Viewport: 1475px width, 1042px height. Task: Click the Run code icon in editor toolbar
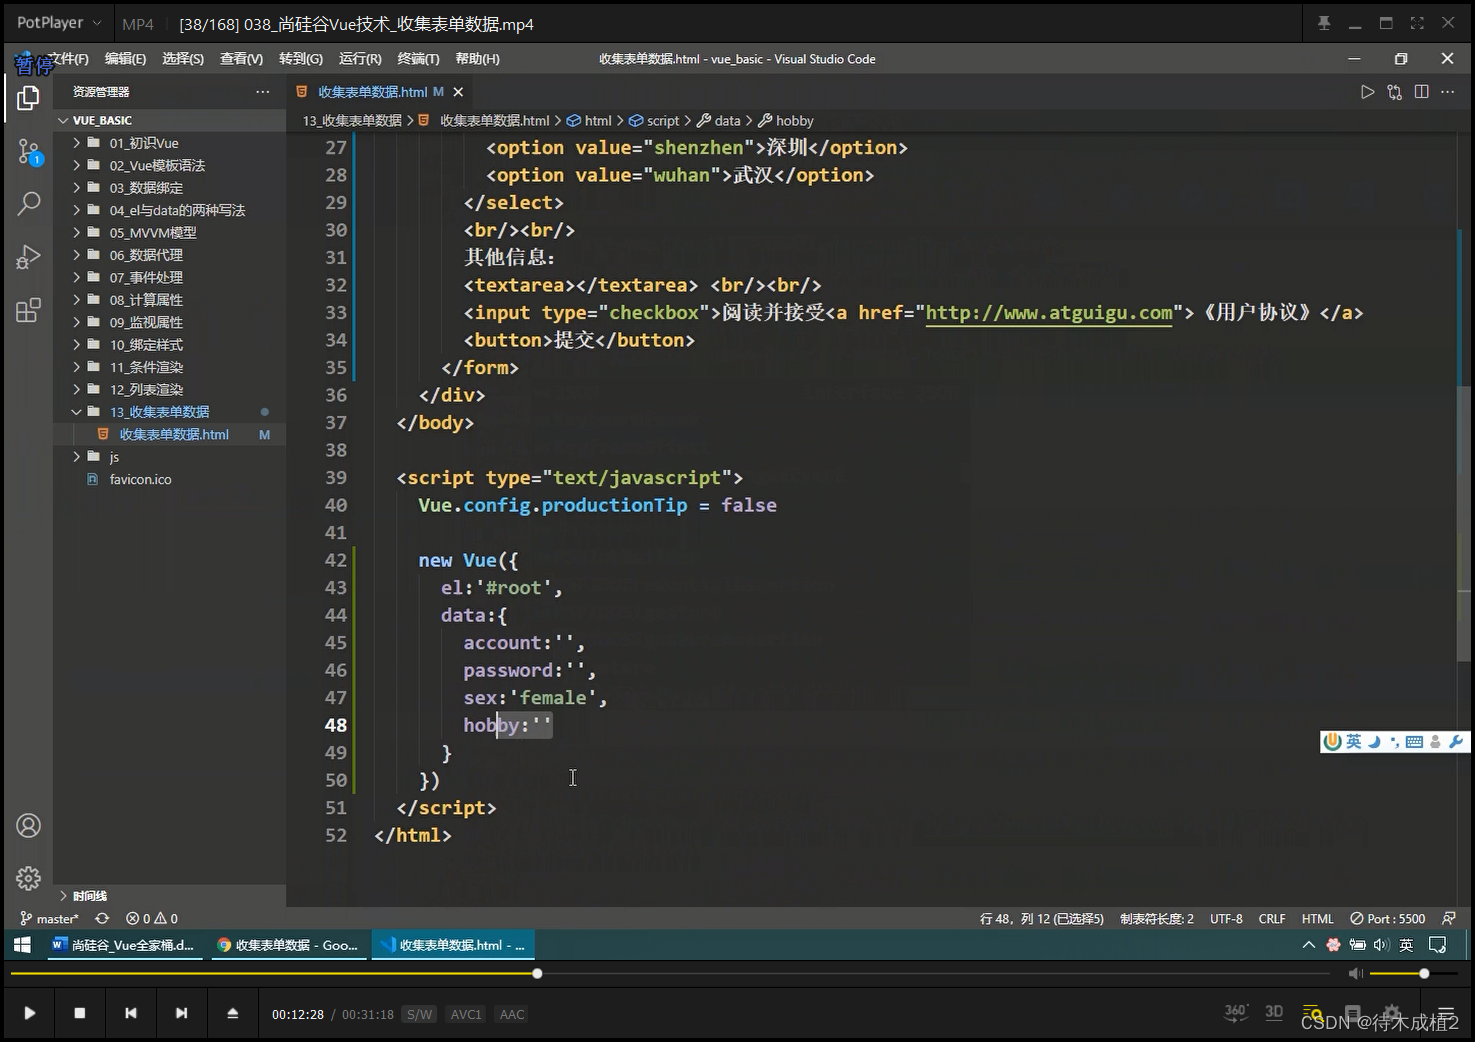[1367, 92]
